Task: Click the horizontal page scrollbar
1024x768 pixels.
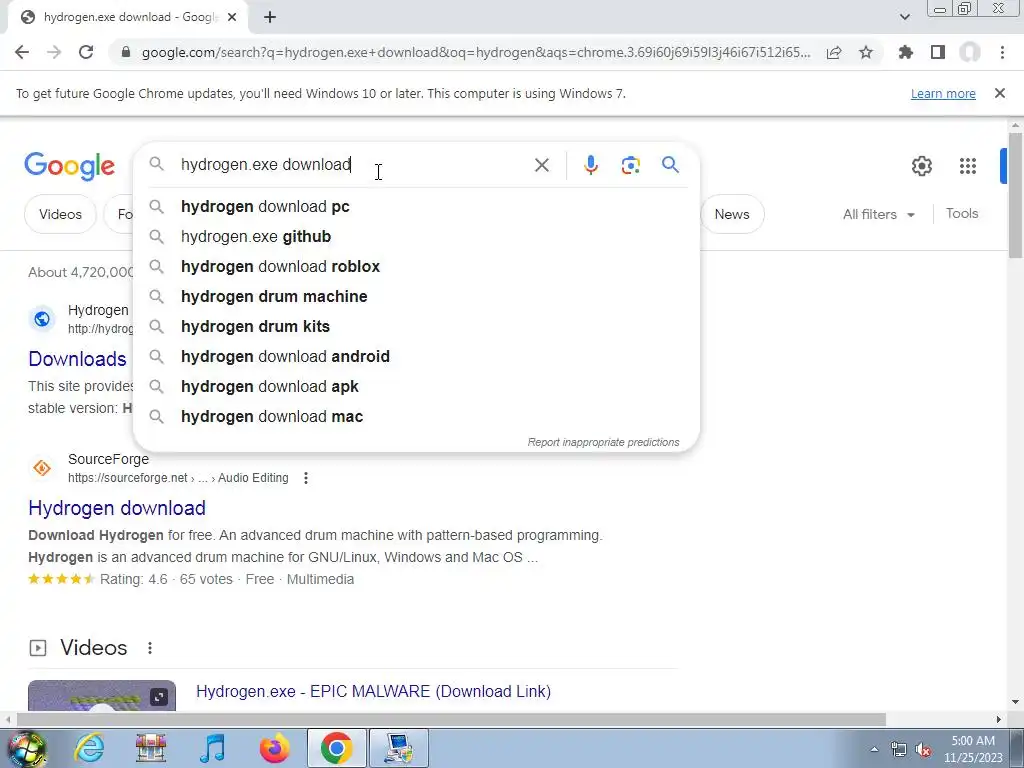Action: pyautogui.click(x=451, y=719)
